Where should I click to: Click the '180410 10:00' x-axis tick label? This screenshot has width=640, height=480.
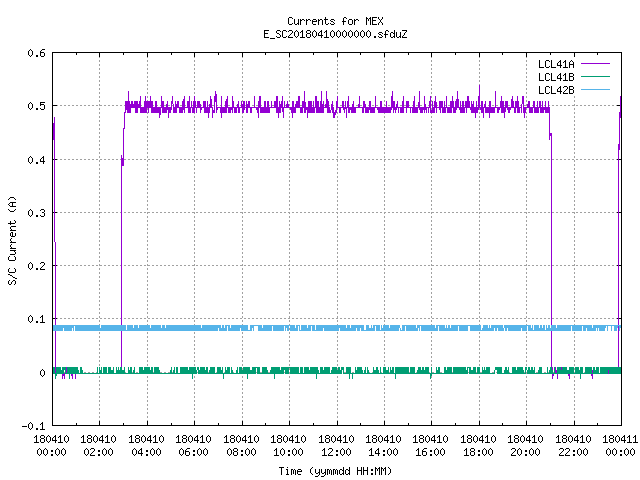(x=289, y=446)
